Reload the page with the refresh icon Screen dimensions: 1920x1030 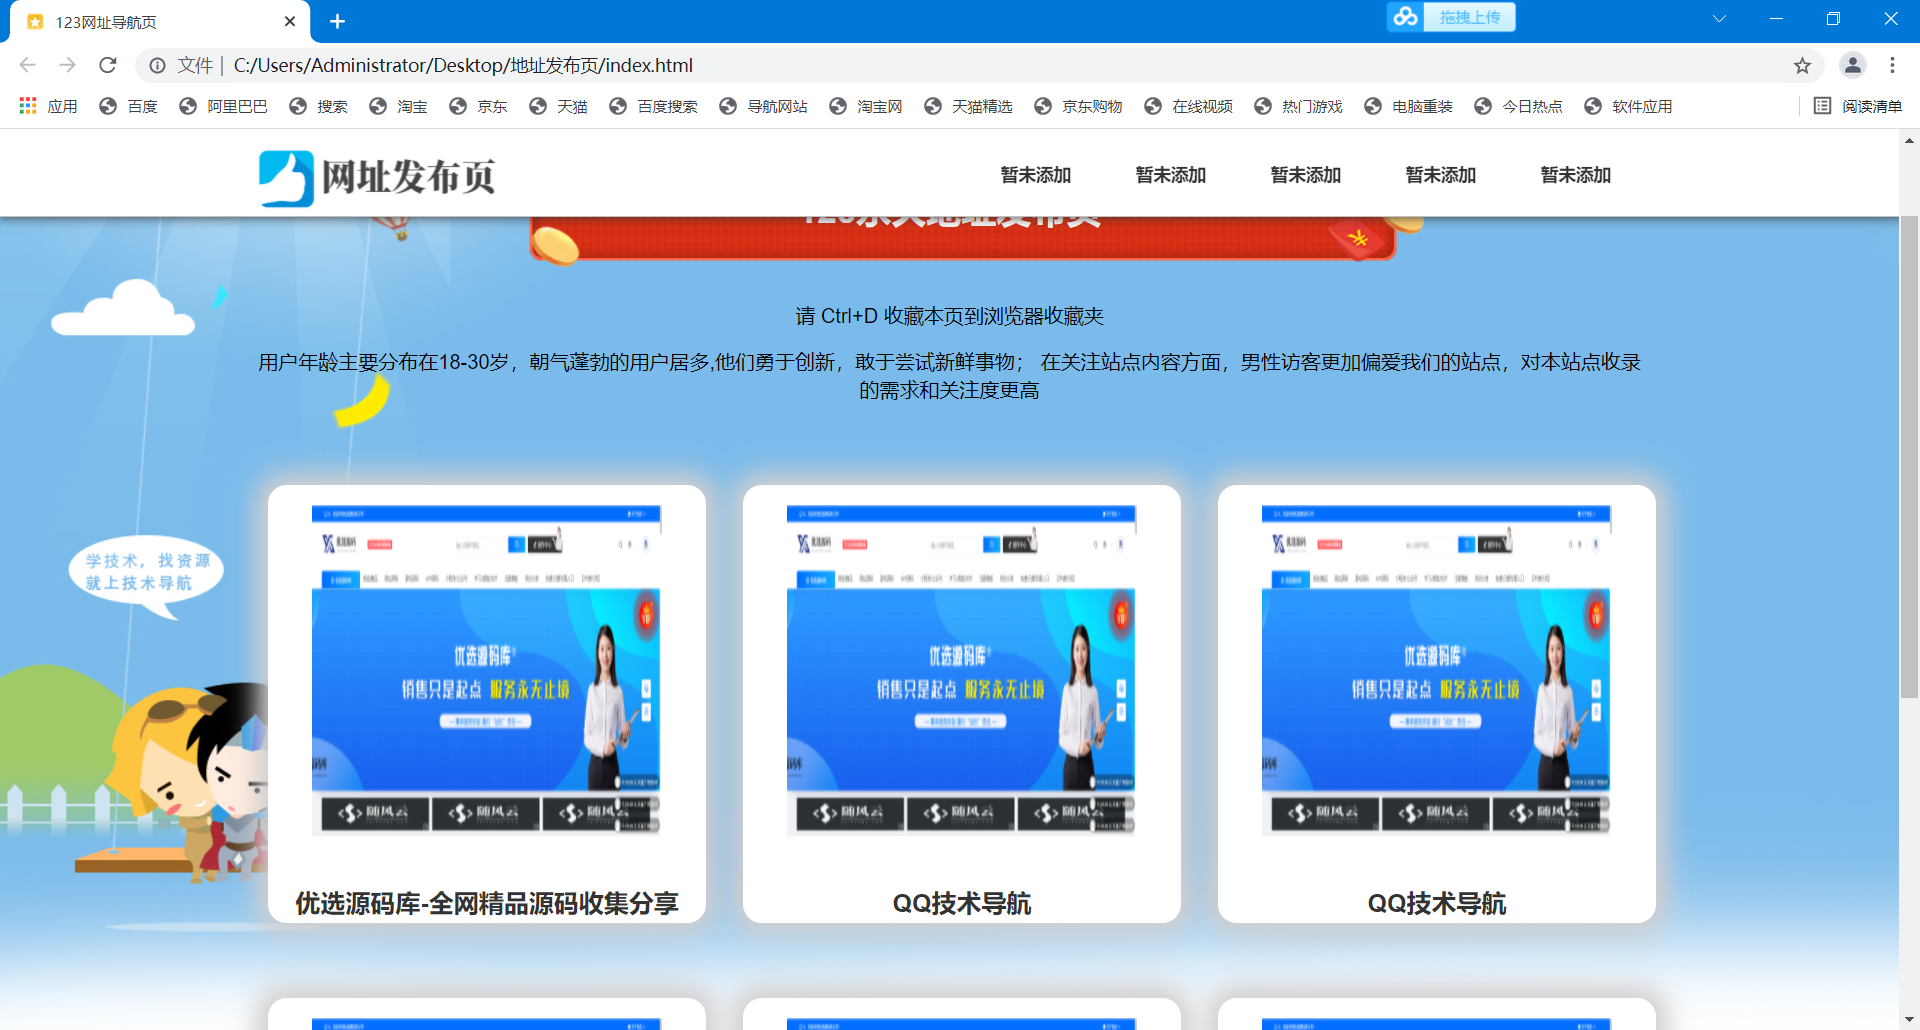point(108,65)
